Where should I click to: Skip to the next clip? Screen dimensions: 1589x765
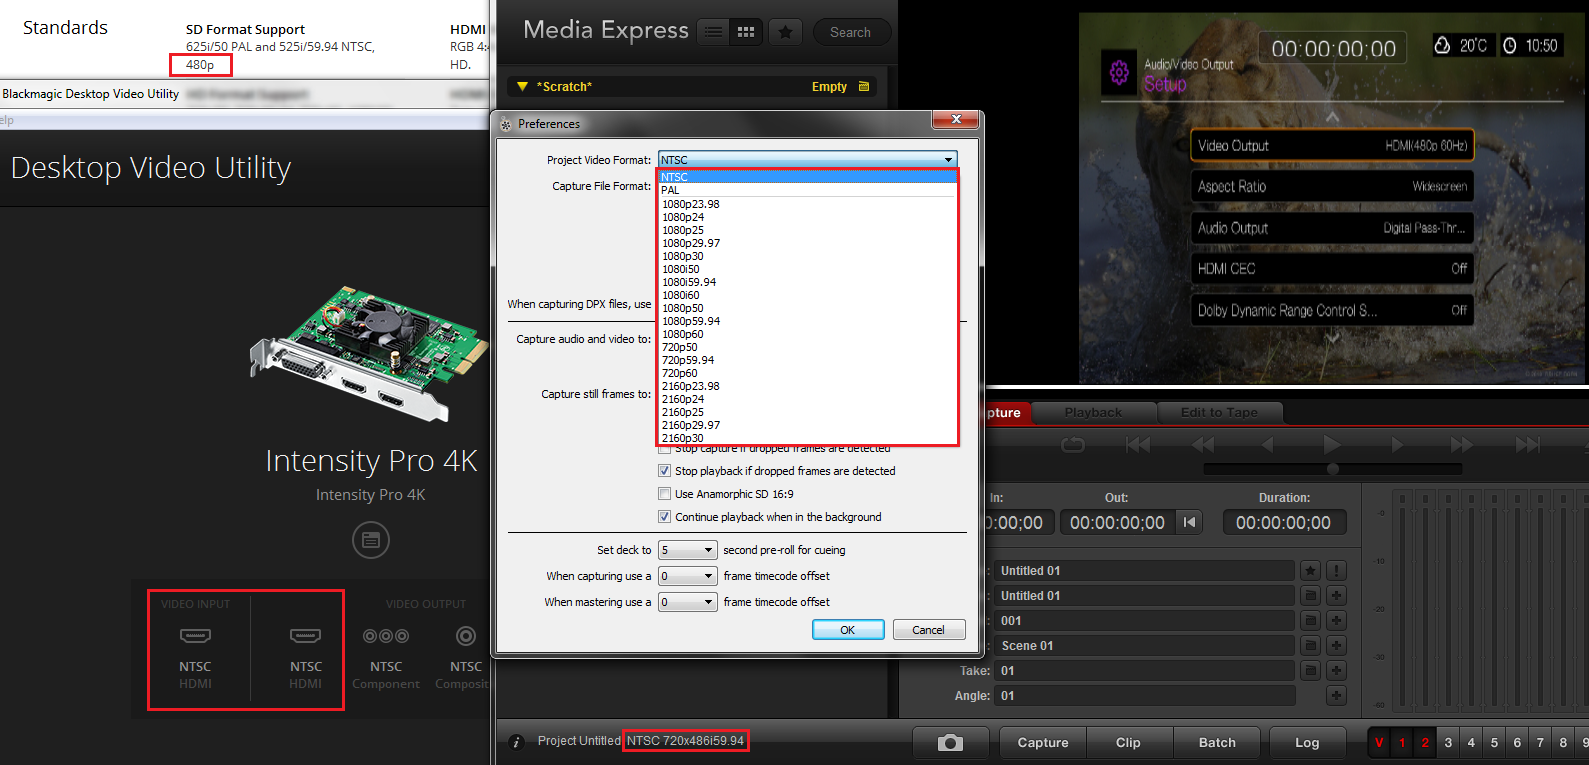coord(1527,445)
